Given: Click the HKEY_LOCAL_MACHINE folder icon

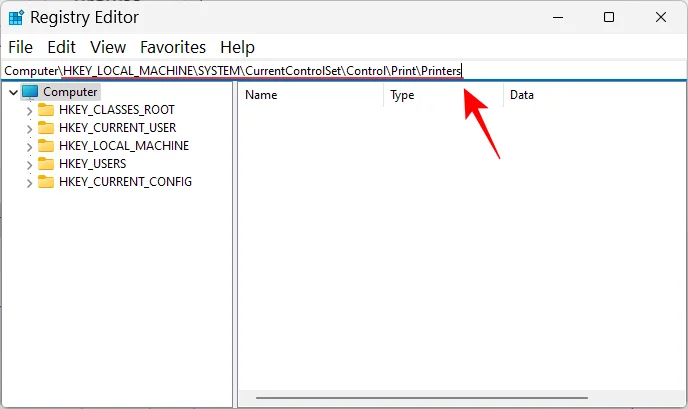Looking at the screenshot, I should pos(46,146).
